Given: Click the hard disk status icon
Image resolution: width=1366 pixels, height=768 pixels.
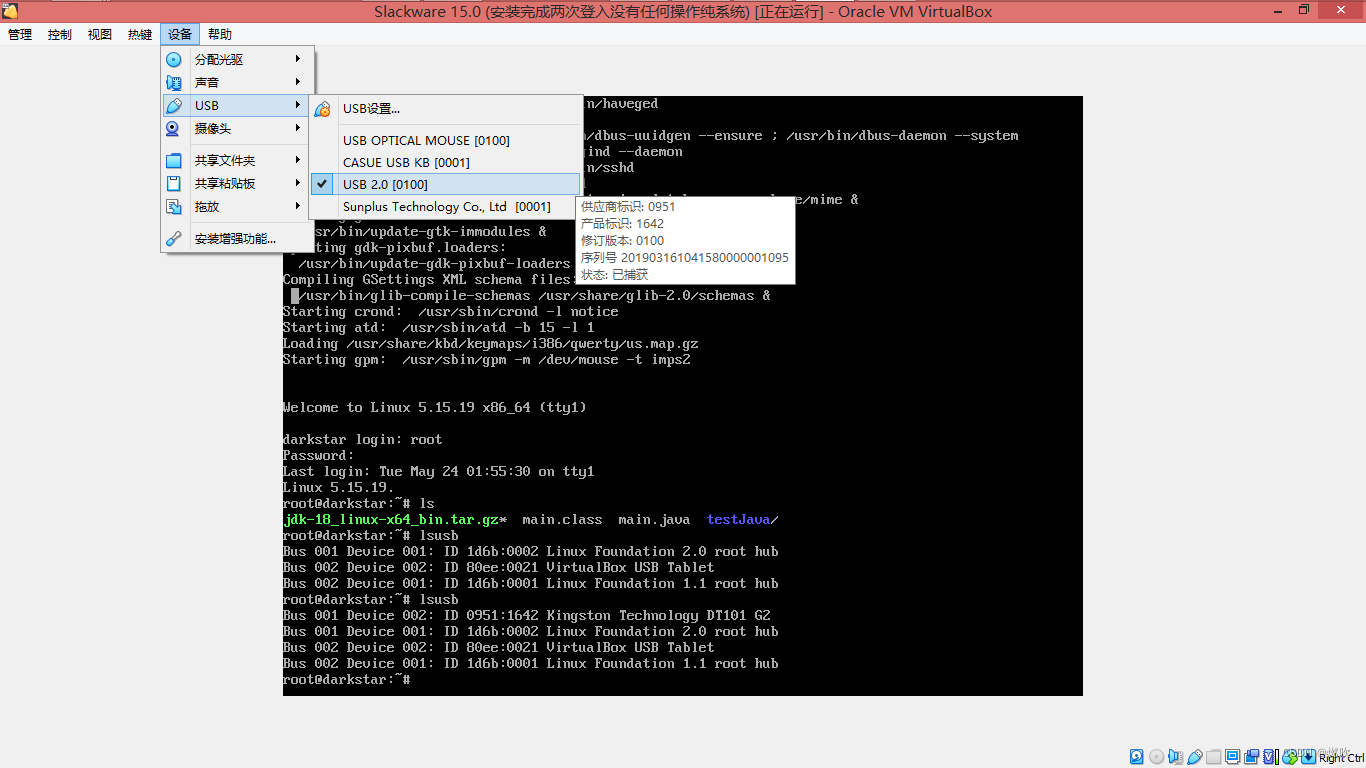Looking at the screenshot, I should [1136, 756].
